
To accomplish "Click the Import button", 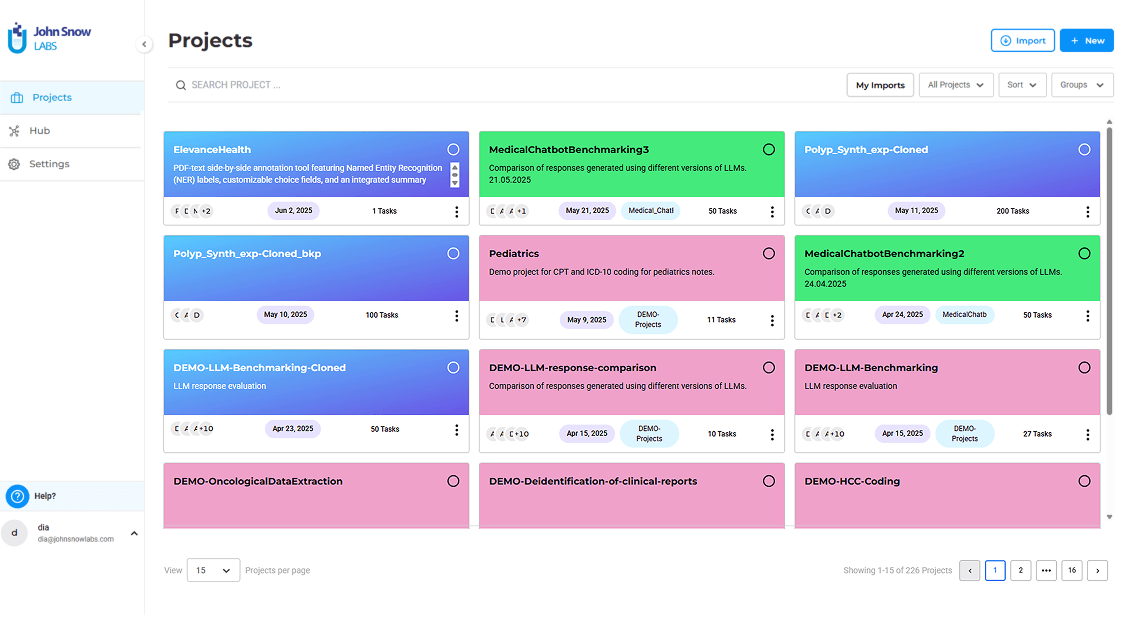I will tap(1023, 41).
